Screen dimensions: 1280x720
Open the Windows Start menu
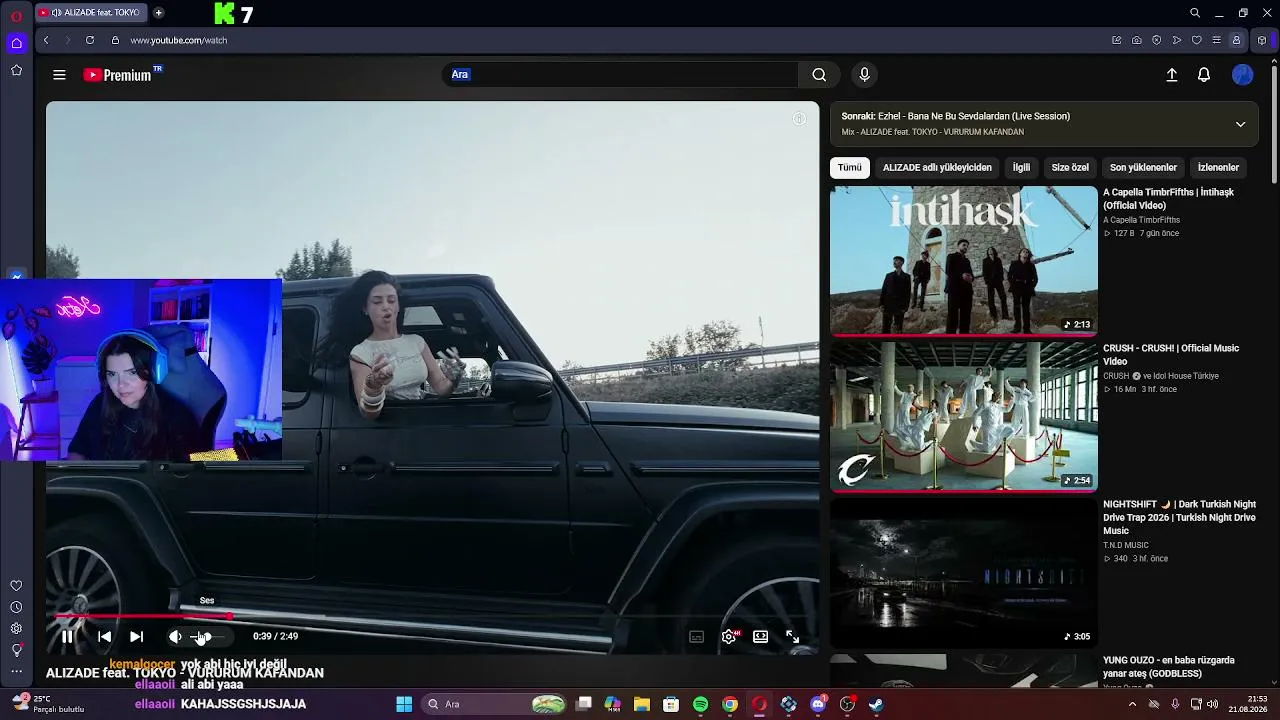404,704
